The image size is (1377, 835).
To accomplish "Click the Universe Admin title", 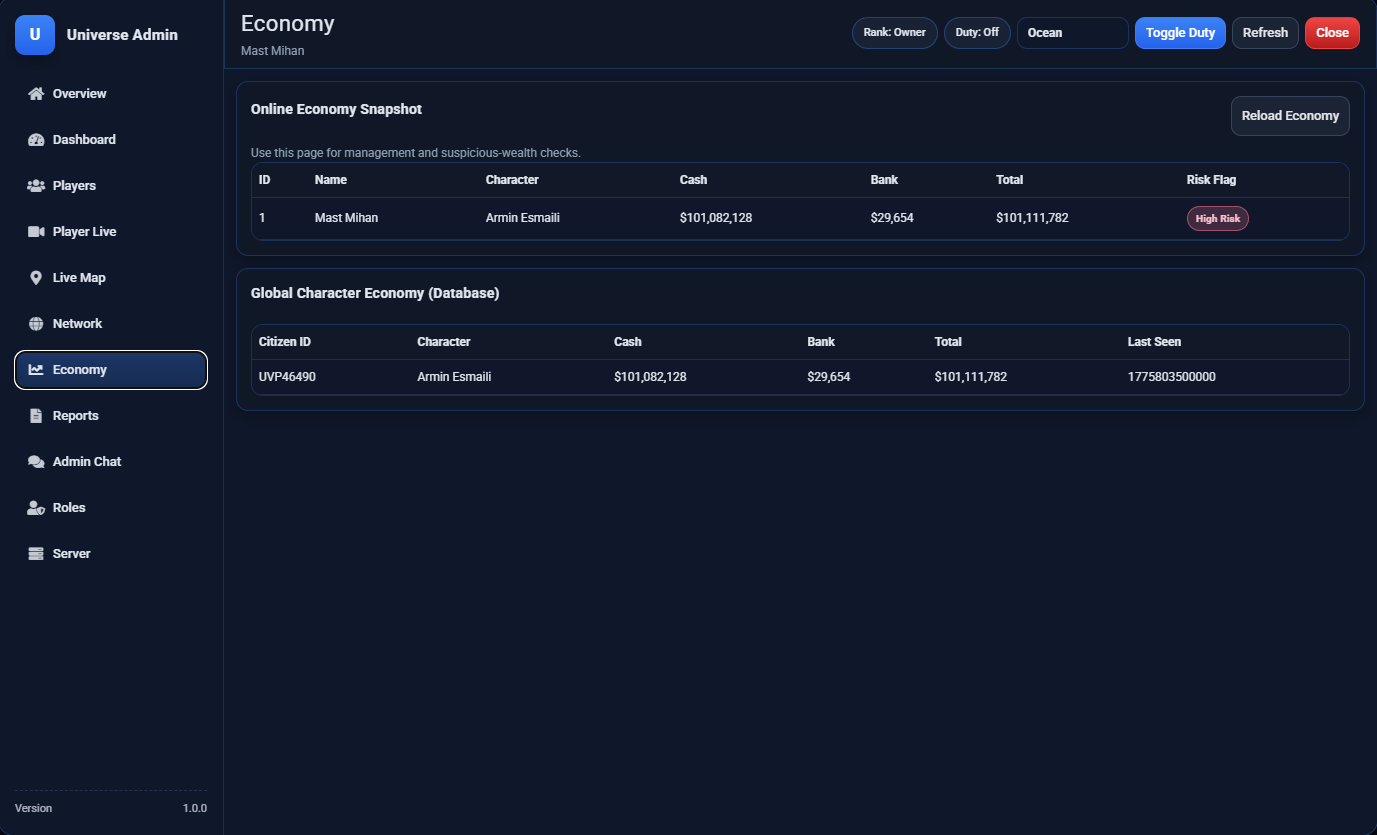I will pos(122,35).
